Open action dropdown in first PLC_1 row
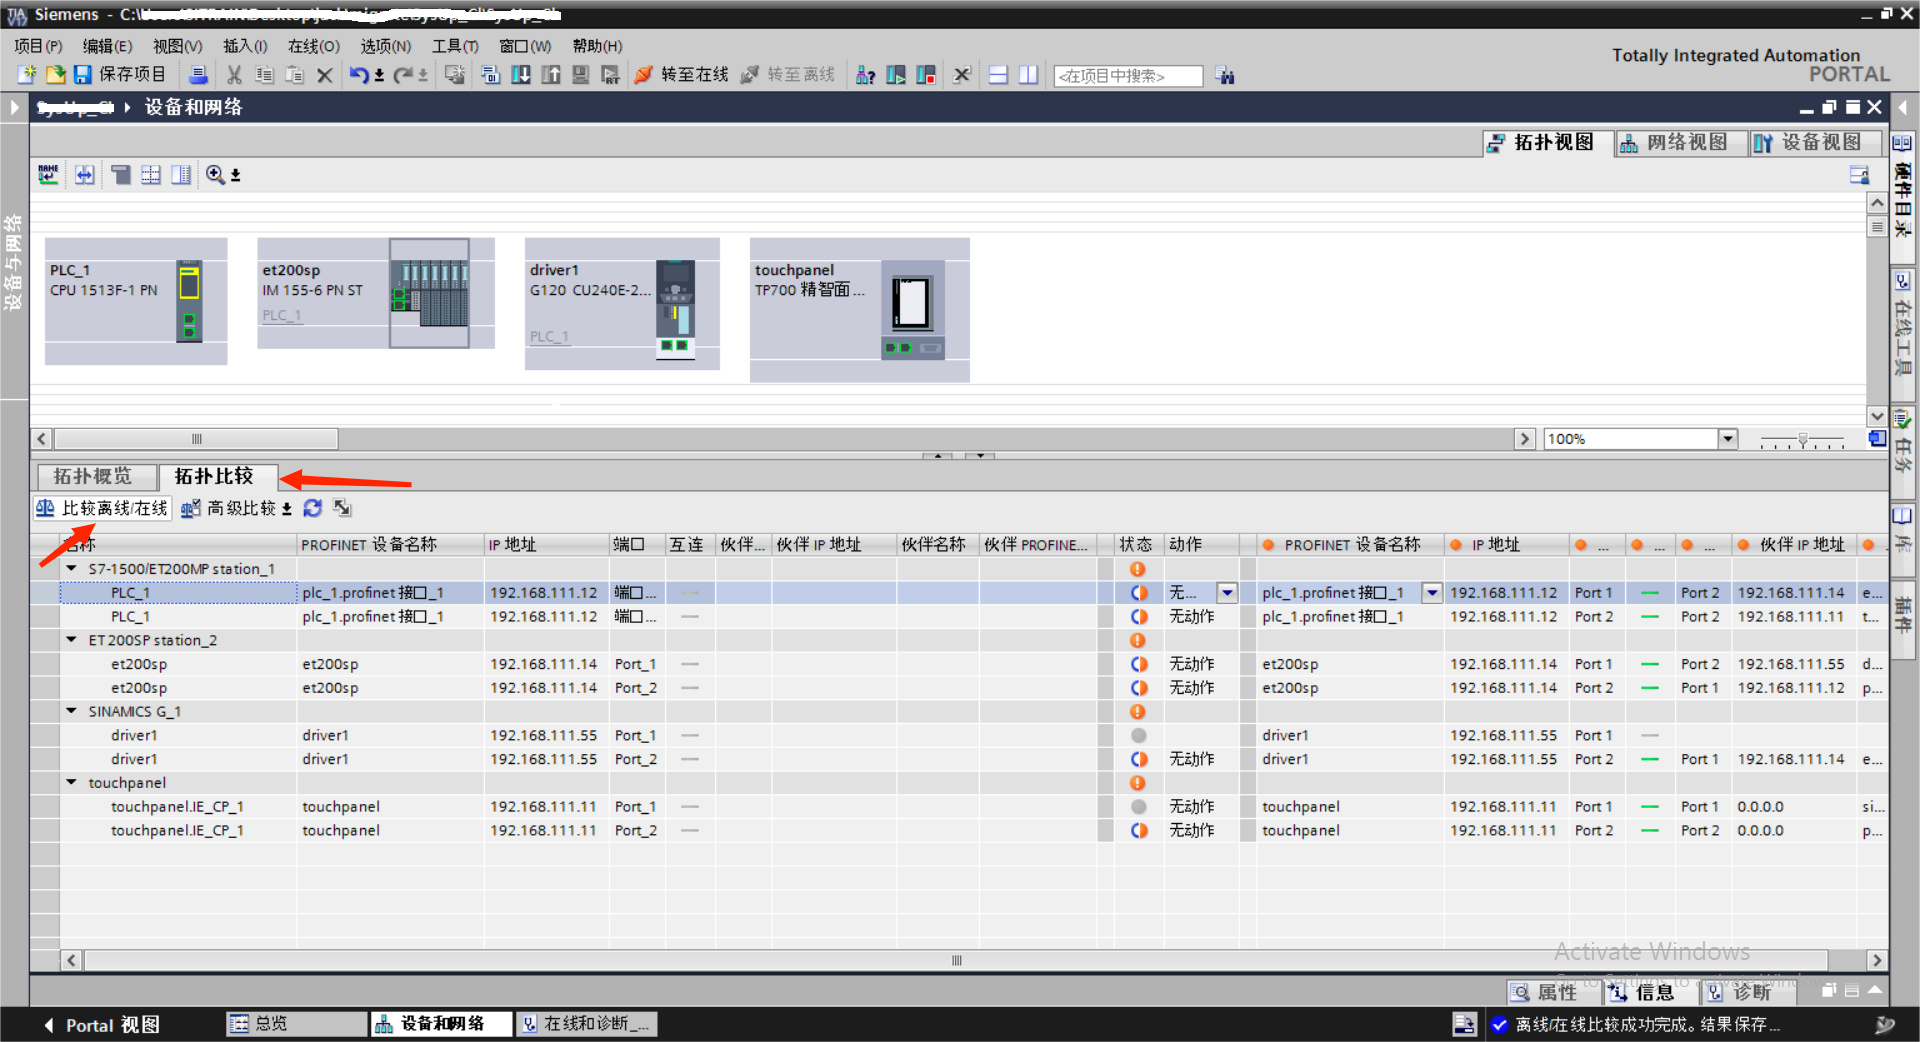The width and height of the screenshot is (1920, 1042). (x=1227, y=593)
